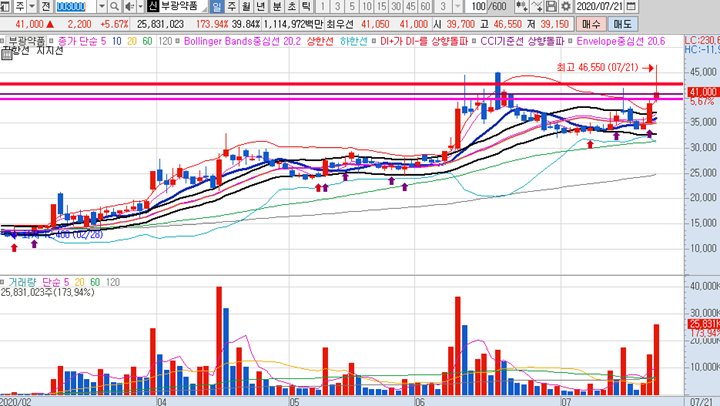The height and width of the screenshot is (406, 720).
Task: Select the 15 interval button
Action: pos(381,6)
